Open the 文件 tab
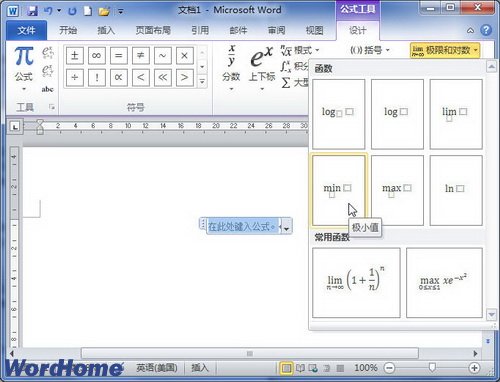Viewport: 500px width, 382px height. click(x=26, y=30)
